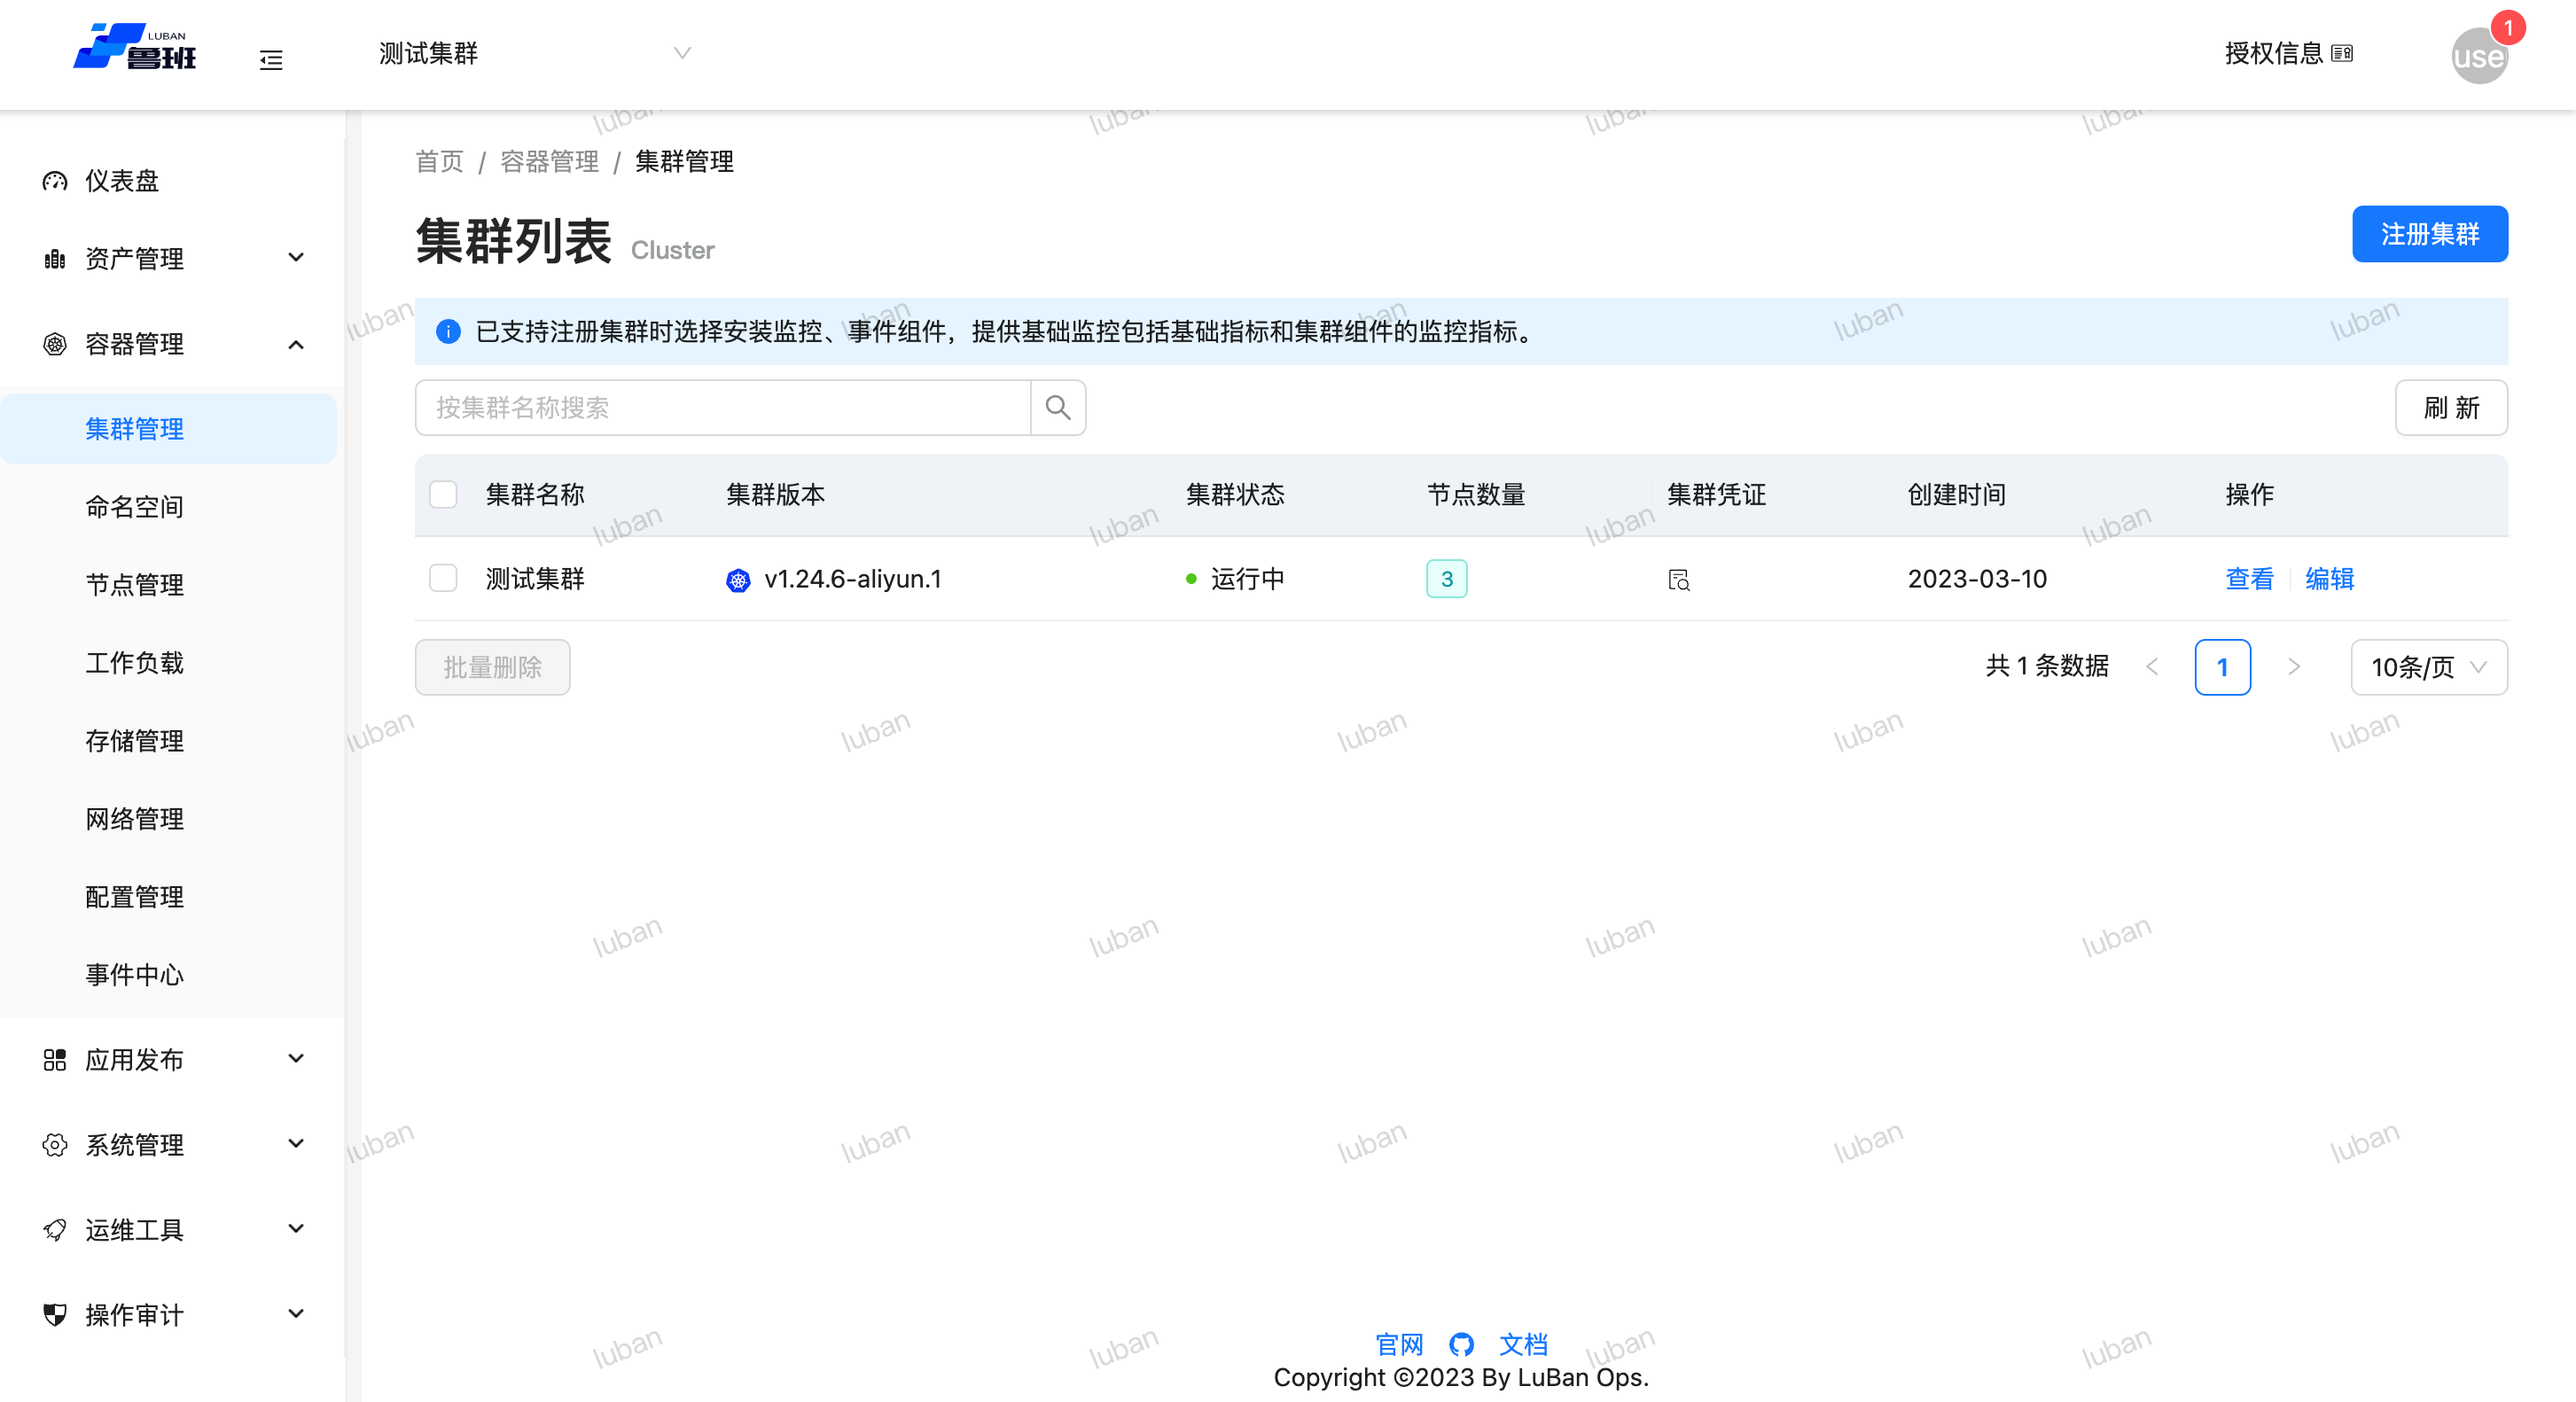Open the GitHub icon in the footer
This screenshot has height=1402, width=2576.
pyautogui.click(x=1461, y=1344)
